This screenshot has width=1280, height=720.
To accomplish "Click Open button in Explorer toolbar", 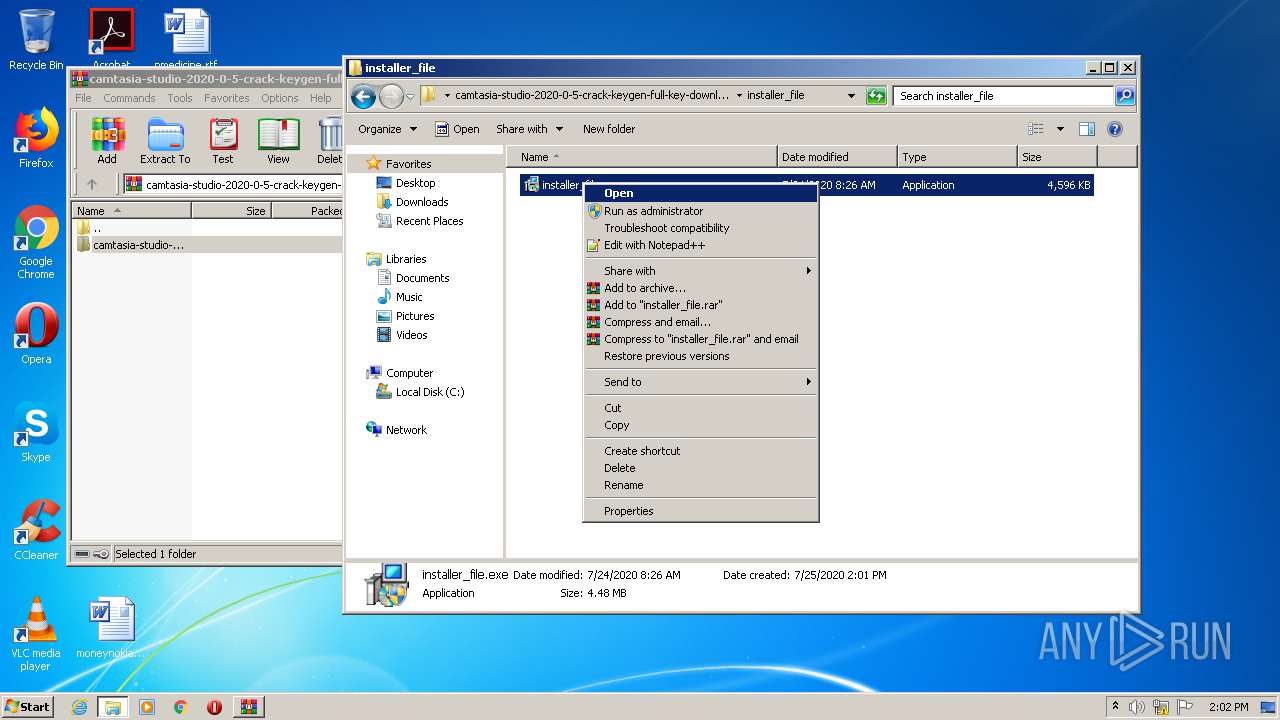I will [457, 129].
